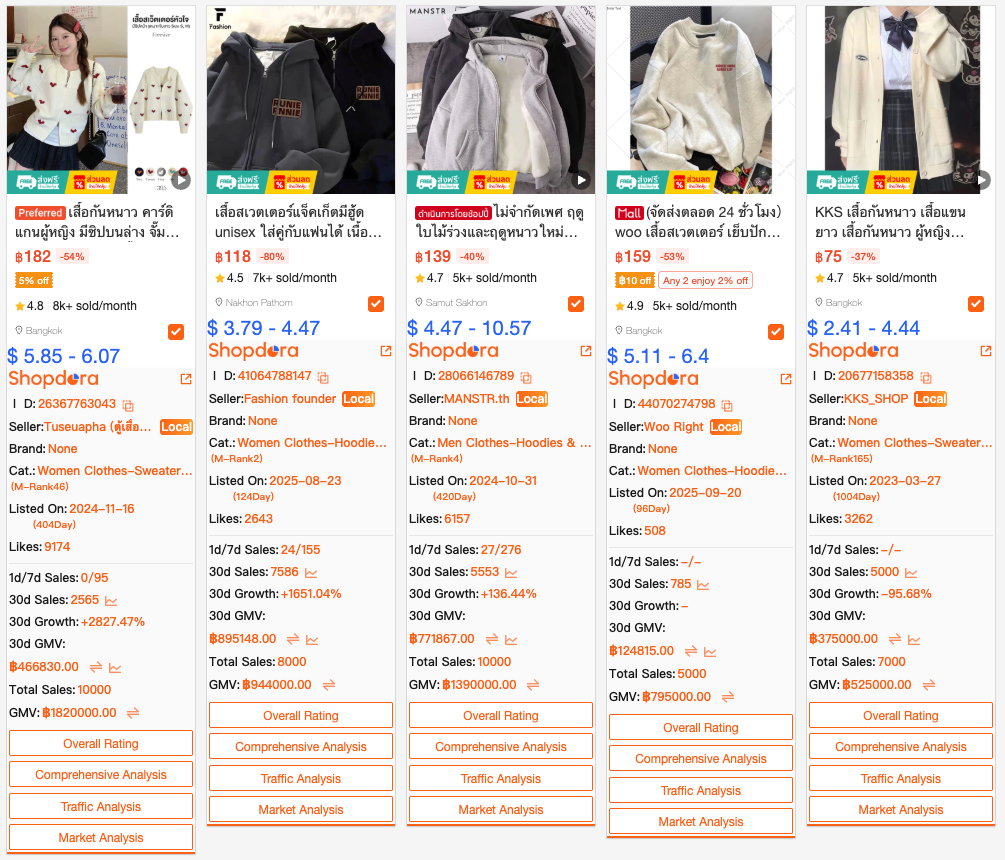The width and height of the screenshot is (1005, 860).
Task: Show 30d sales trend chart for 7586
Action: coord(311,572)
